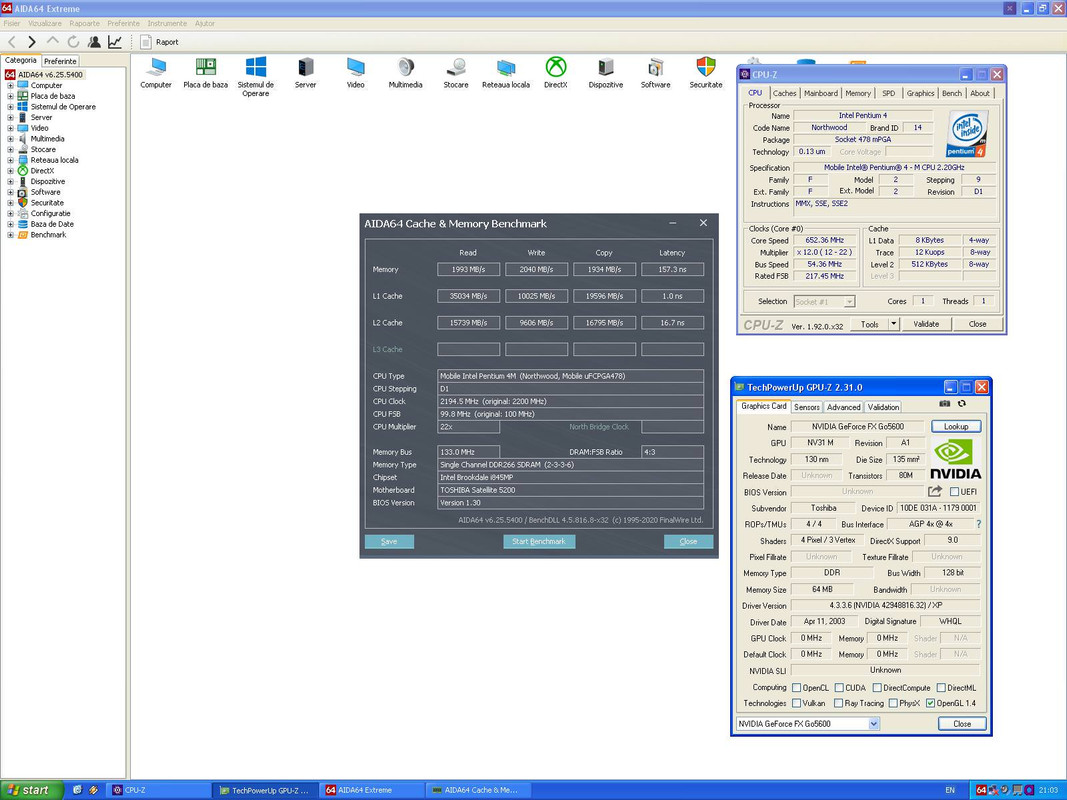Screen dimensions: 1067x800
Task: Click the AGP bus interface question mark
Action: (x=979, y=524)
